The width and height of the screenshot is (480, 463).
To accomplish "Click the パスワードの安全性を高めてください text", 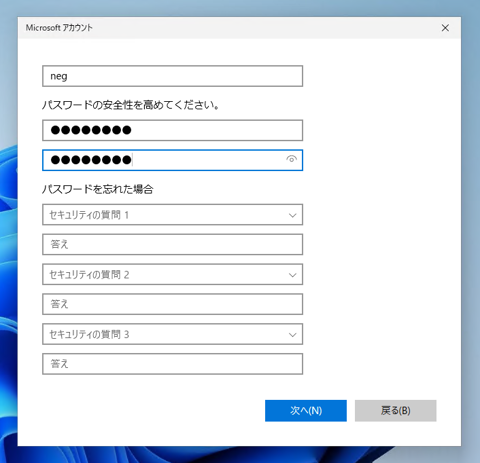I will coord(130,105).
